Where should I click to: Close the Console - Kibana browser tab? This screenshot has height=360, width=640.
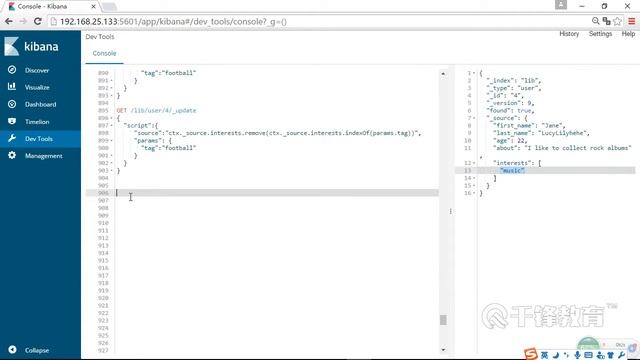[x=93, y=7]
